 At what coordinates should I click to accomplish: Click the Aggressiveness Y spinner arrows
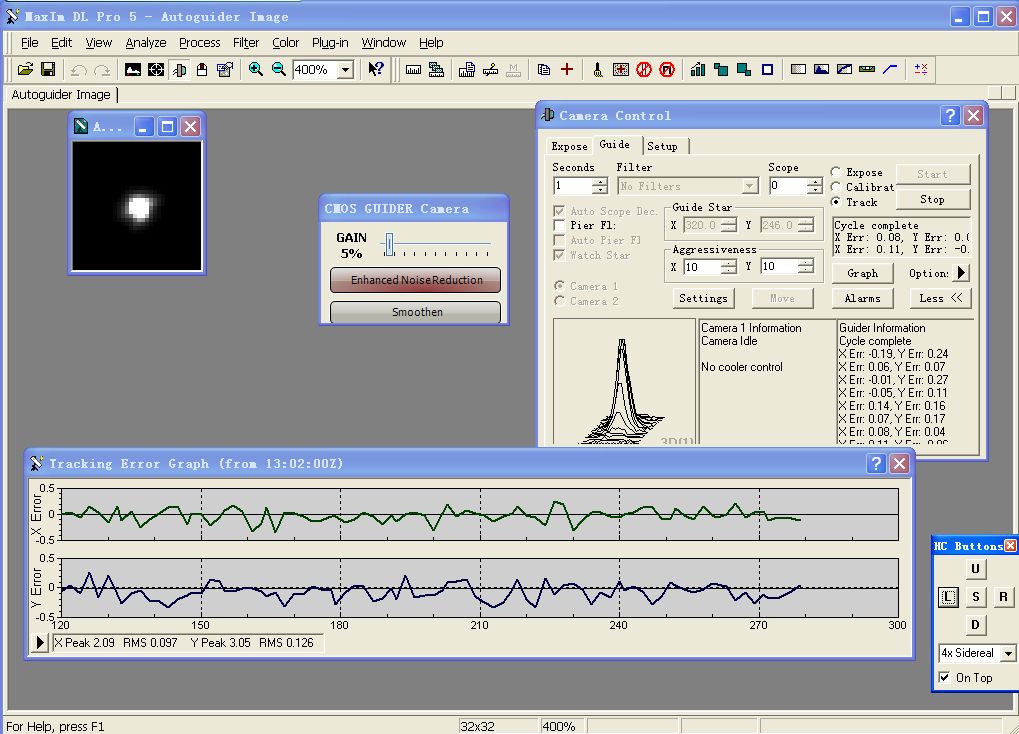click(x=806, y=267)
